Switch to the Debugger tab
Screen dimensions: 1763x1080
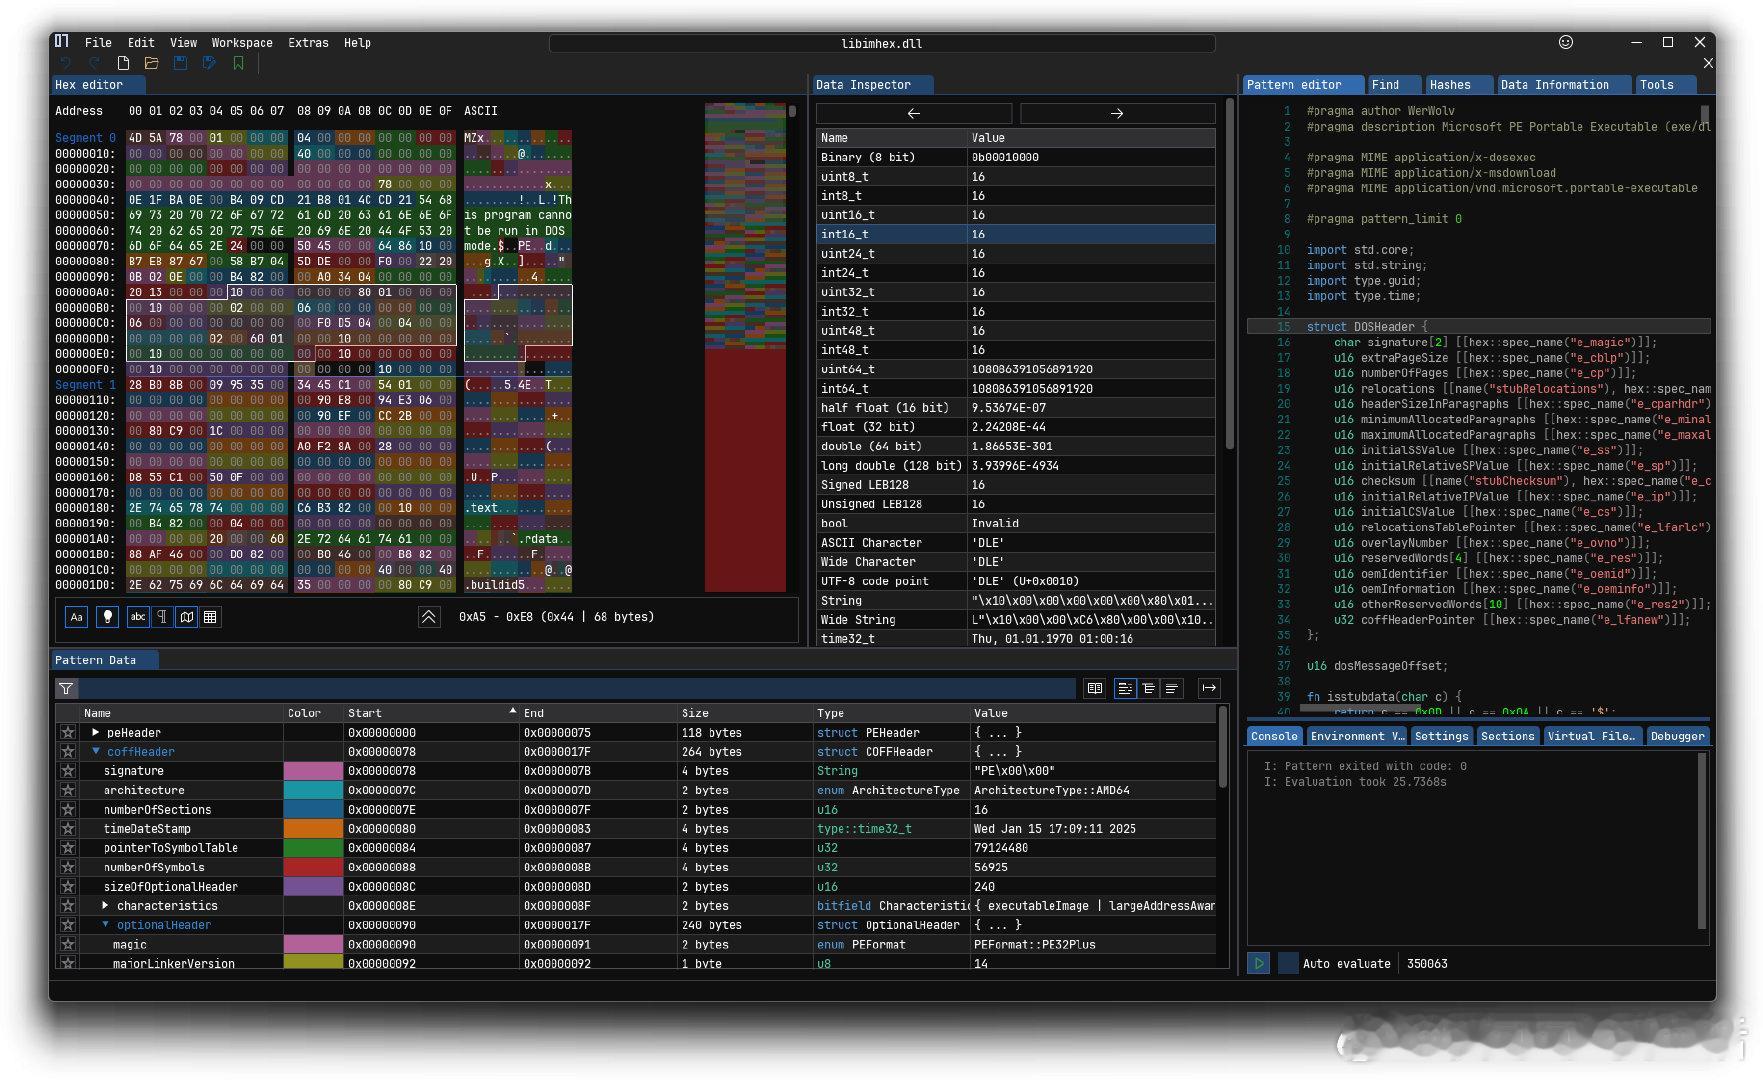[1677, 736]
